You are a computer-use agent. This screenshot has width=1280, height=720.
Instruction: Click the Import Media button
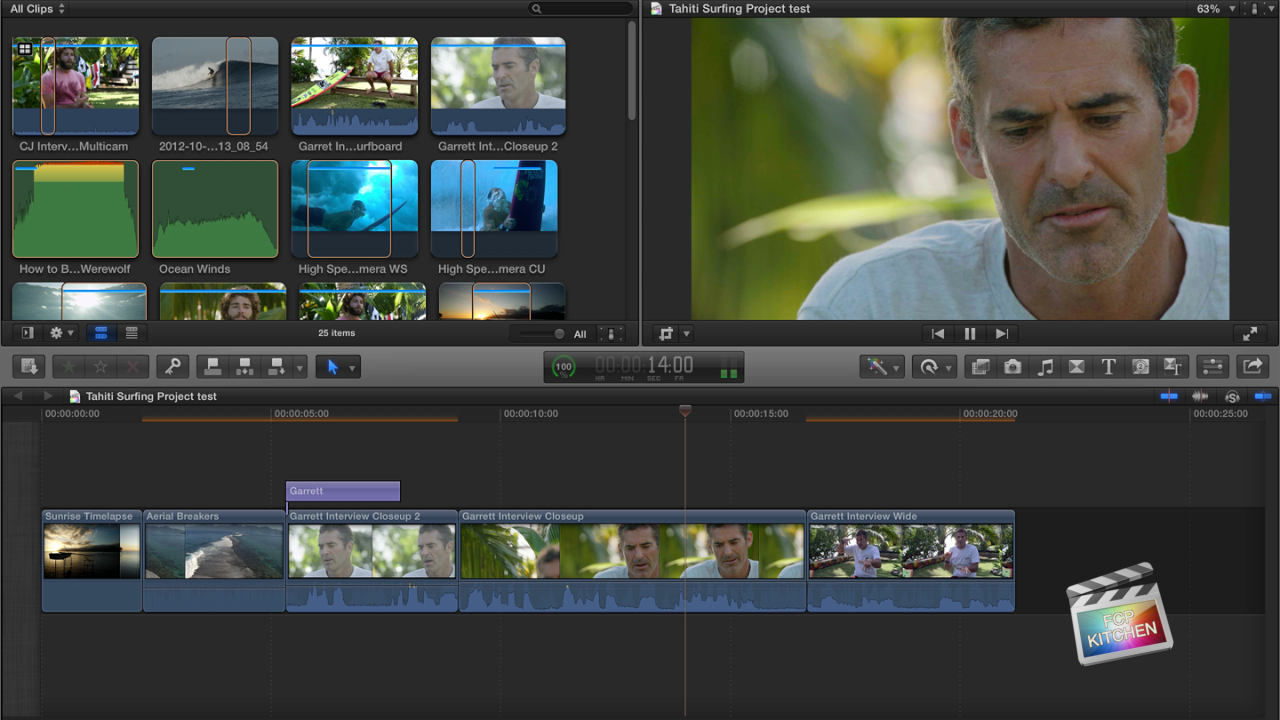(27, 366)
